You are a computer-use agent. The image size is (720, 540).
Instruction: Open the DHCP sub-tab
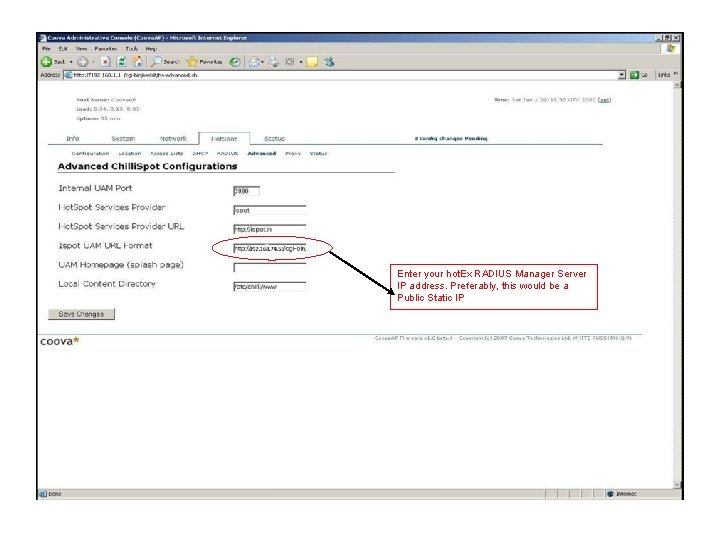click(200, 153)
